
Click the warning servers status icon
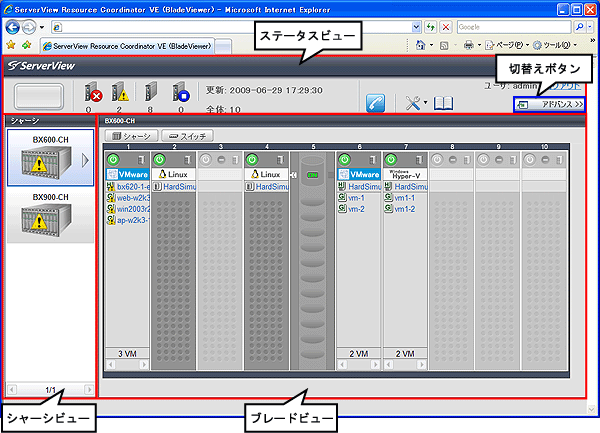point(120,93)
